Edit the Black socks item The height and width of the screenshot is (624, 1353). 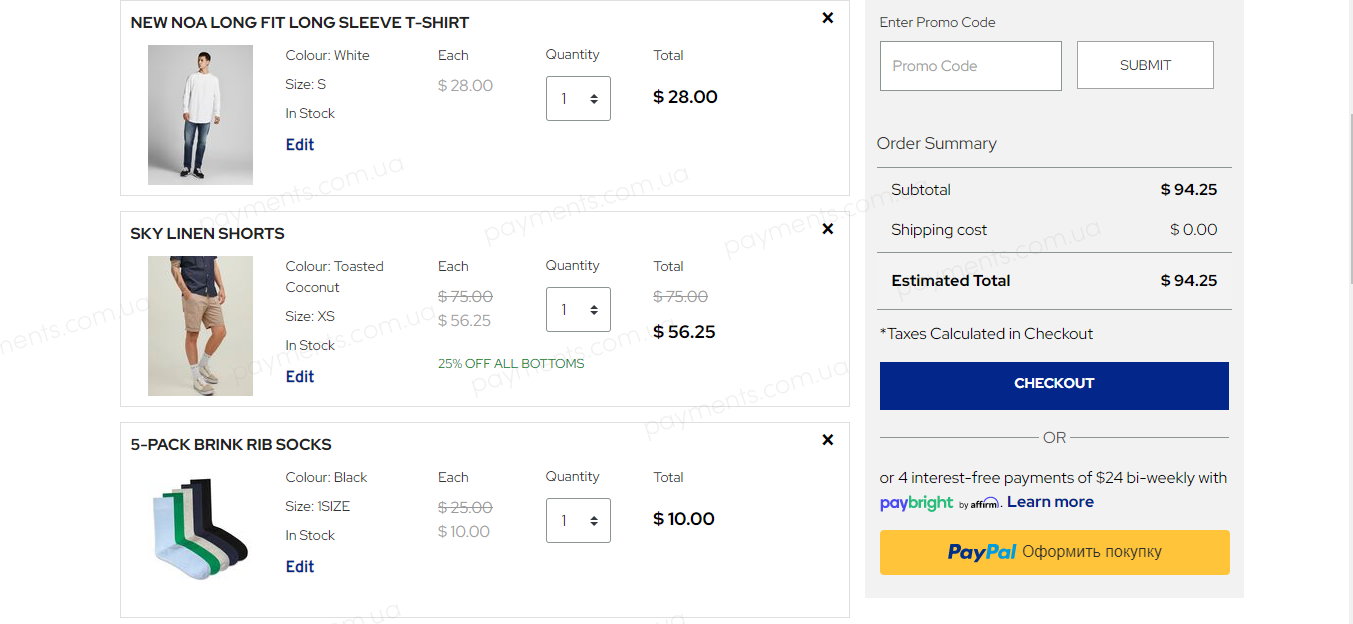(x=300, y=566)
